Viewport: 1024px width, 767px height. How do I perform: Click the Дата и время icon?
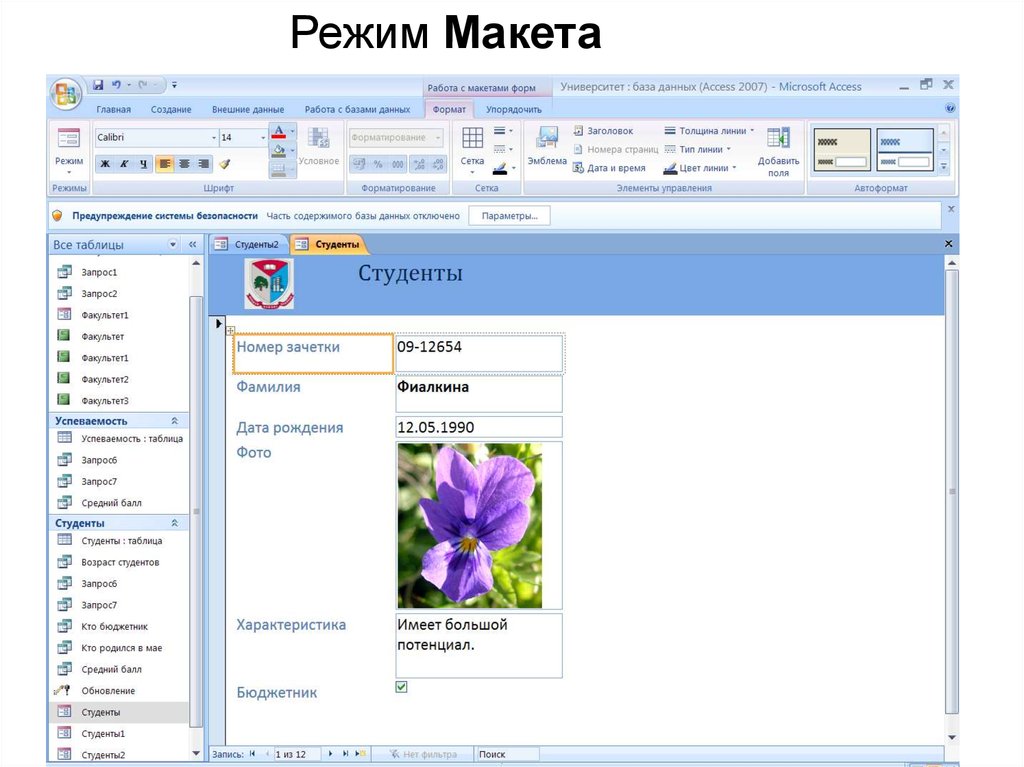point(579,168)
